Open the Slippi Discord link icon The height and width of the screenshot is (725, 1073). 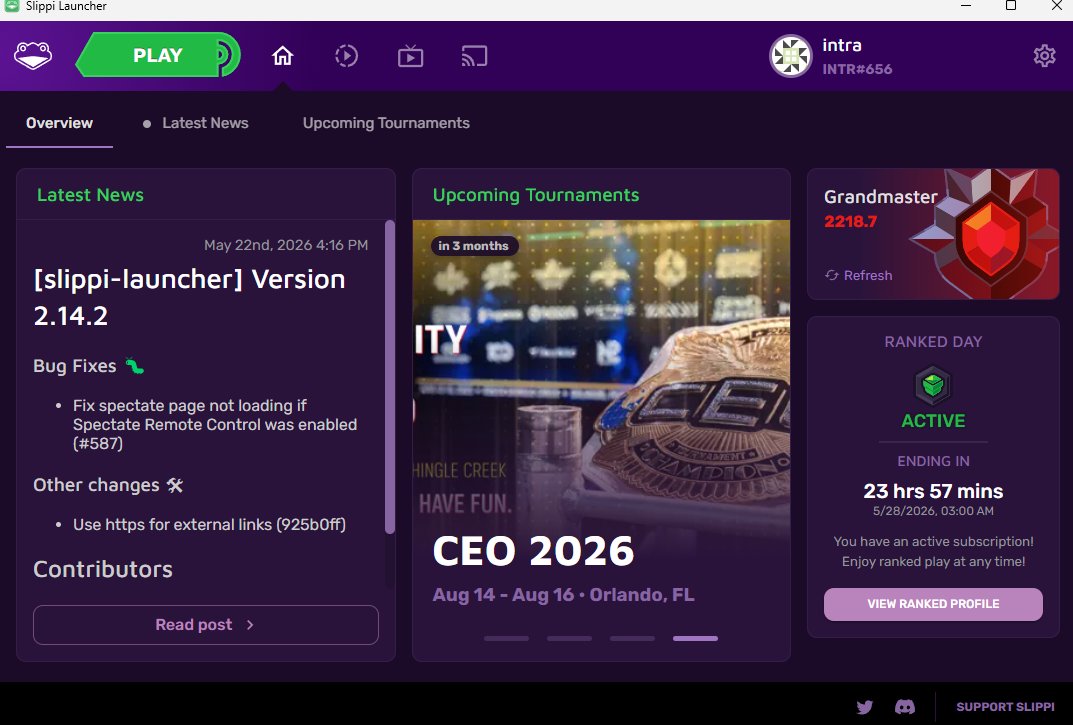click(905, 707)
